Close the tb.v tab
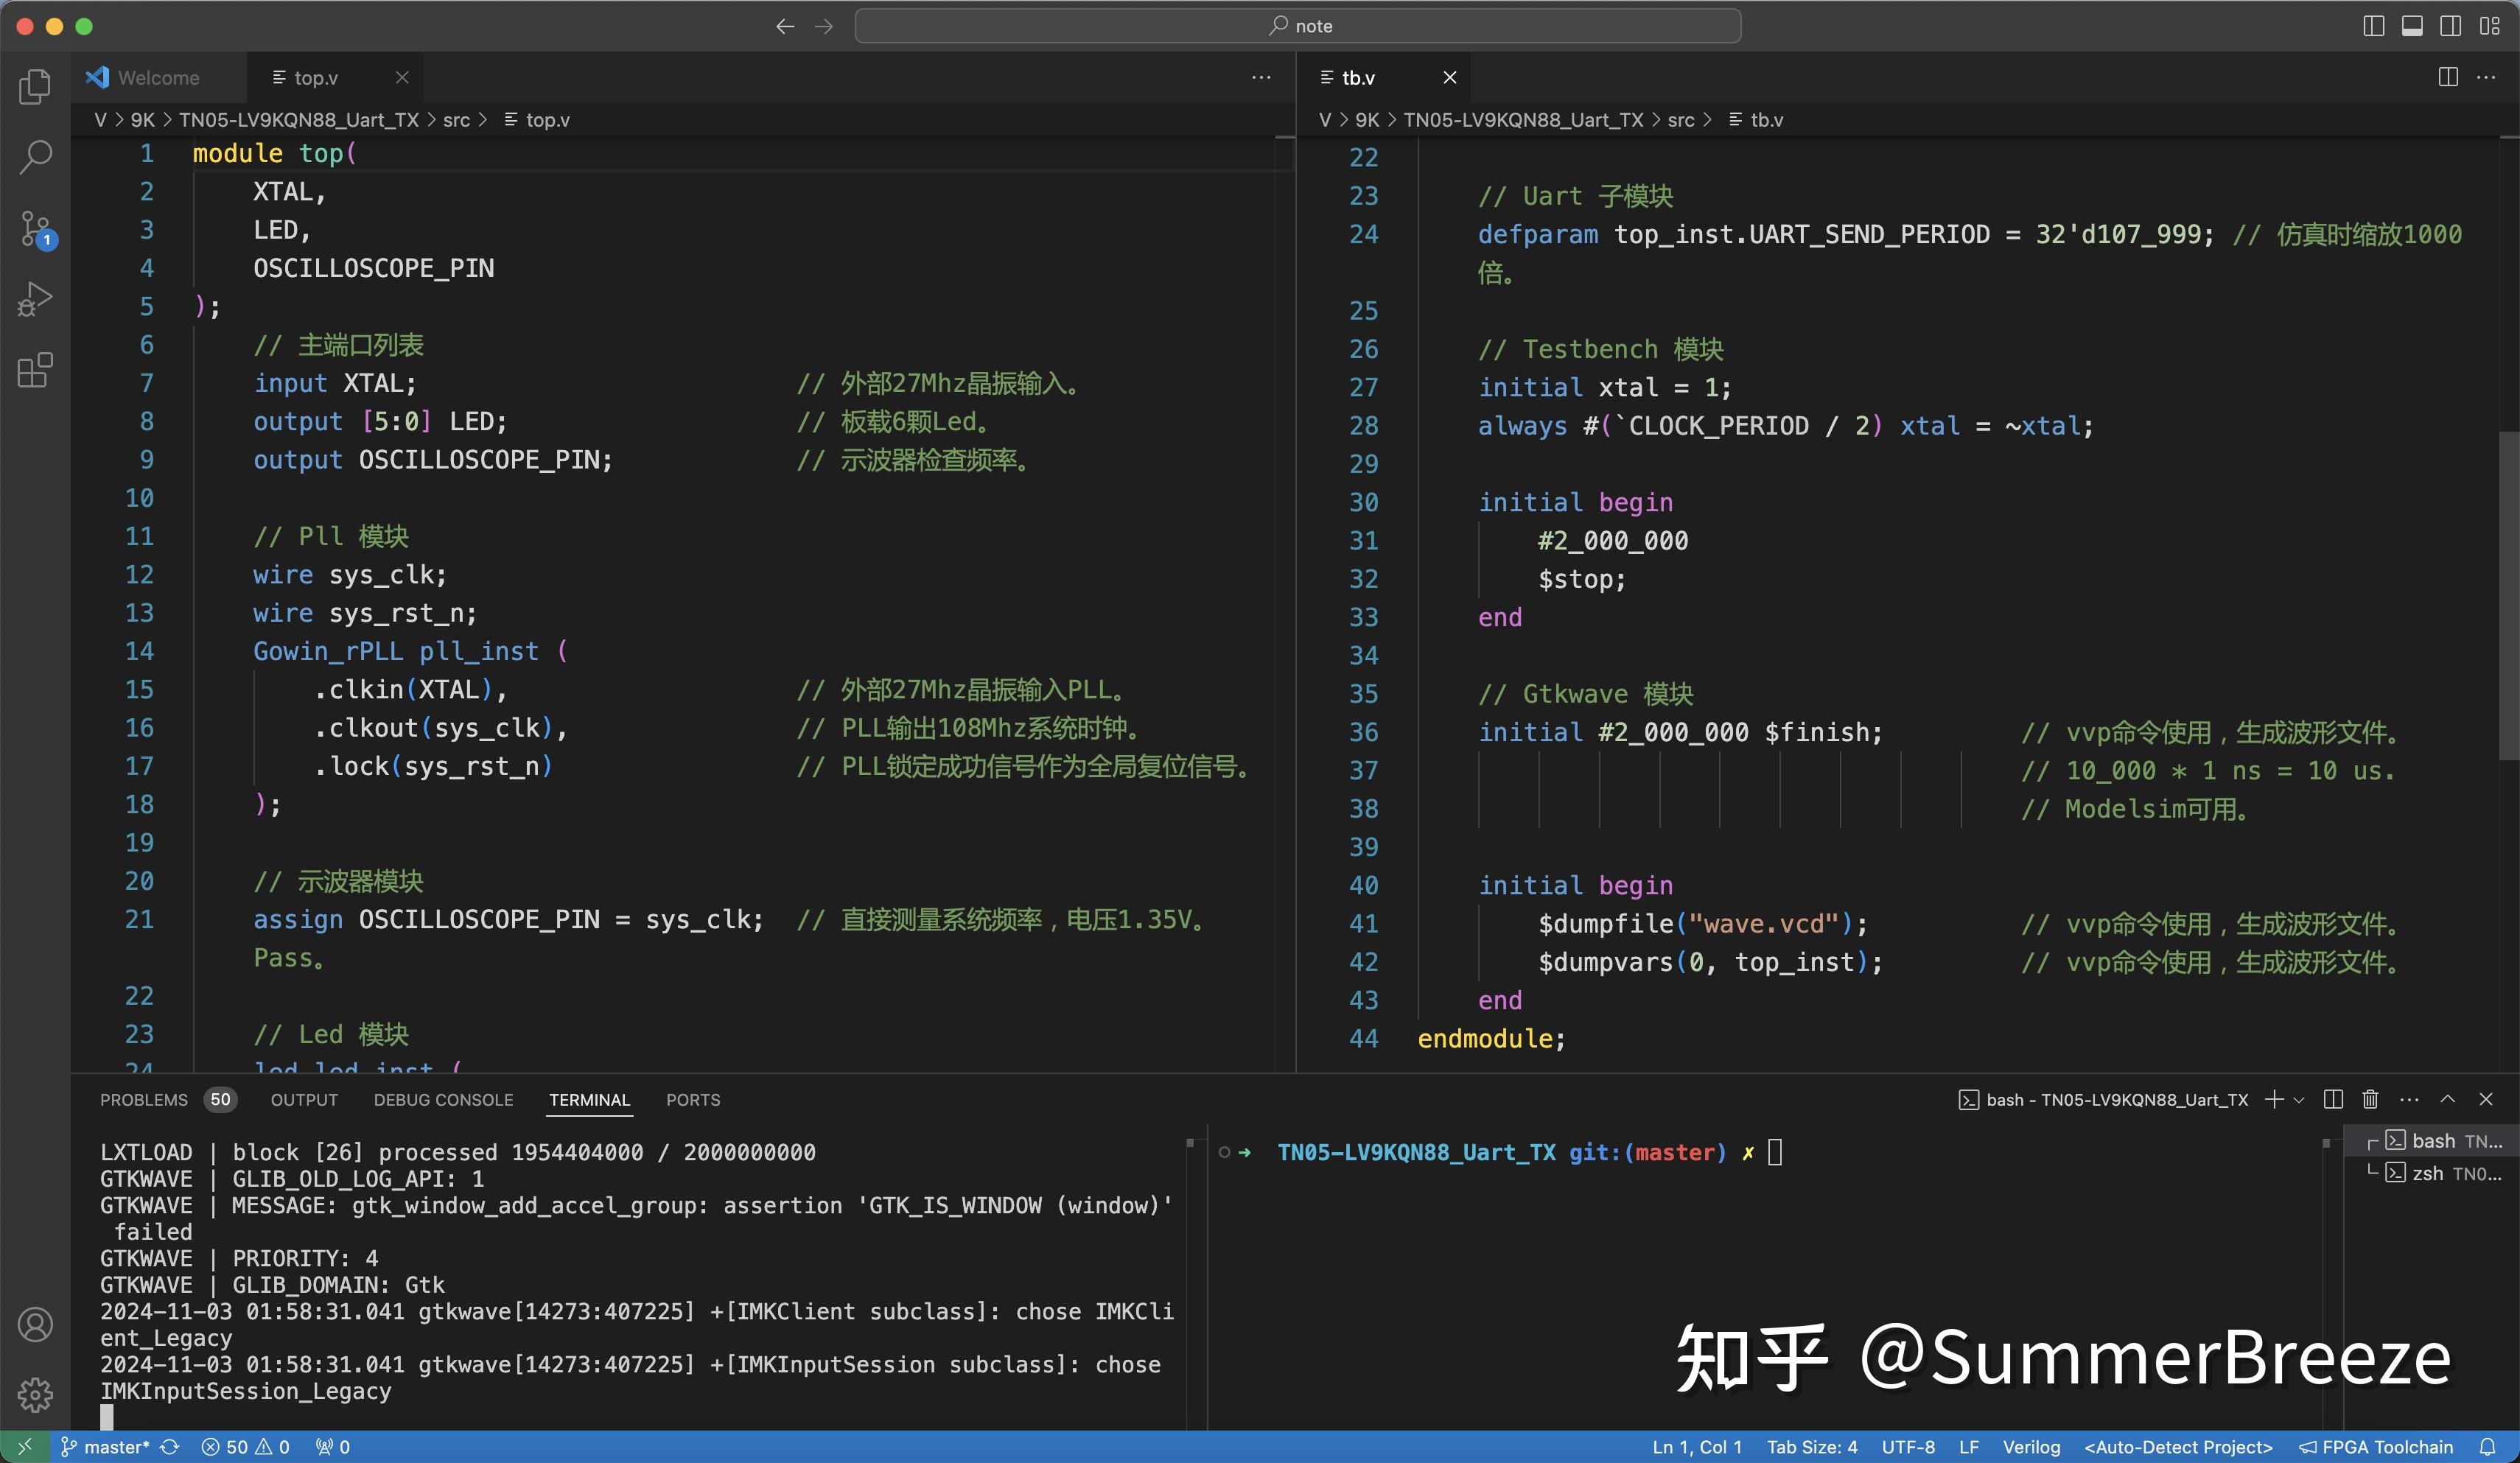The image size is (2520, 1463). click(x=1449, y=77)
